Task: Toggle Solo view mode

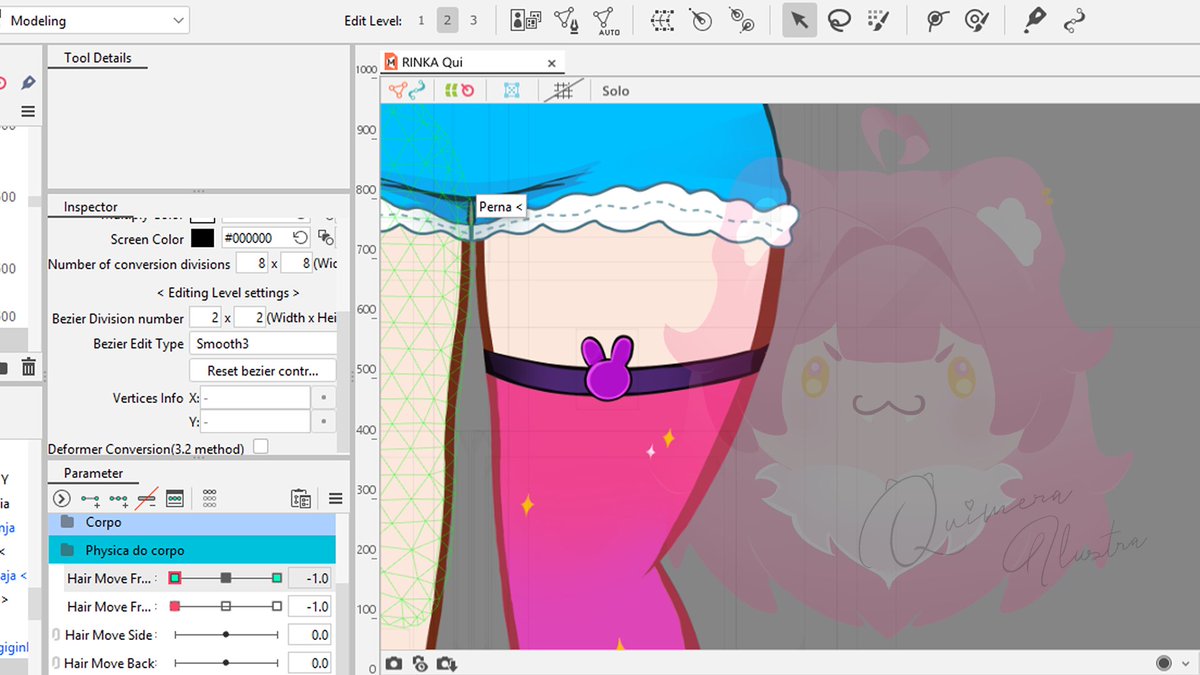Action: coord(615,91)
